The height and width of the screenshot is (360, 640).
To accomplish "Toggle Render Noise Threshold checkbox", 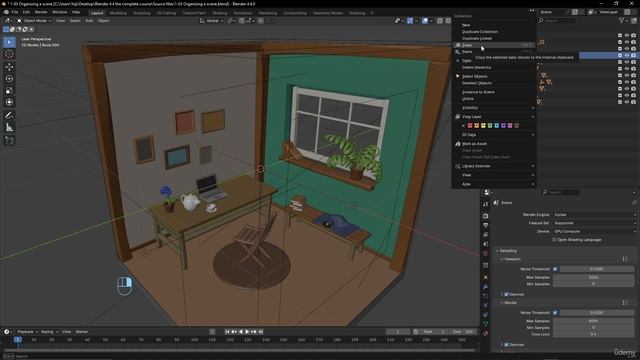I will [555, 313].
